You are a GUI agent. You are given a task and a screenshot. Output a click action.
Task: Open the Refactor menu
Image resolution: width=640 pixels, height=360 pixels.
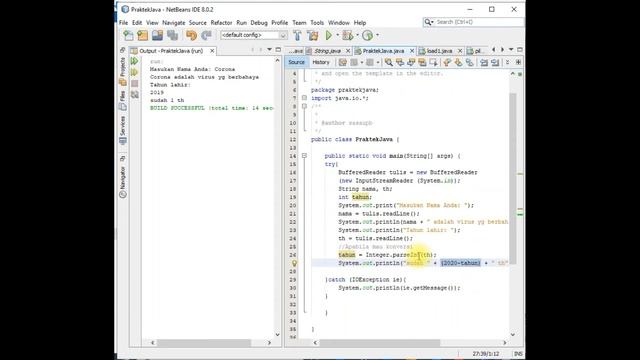[221, 23]
